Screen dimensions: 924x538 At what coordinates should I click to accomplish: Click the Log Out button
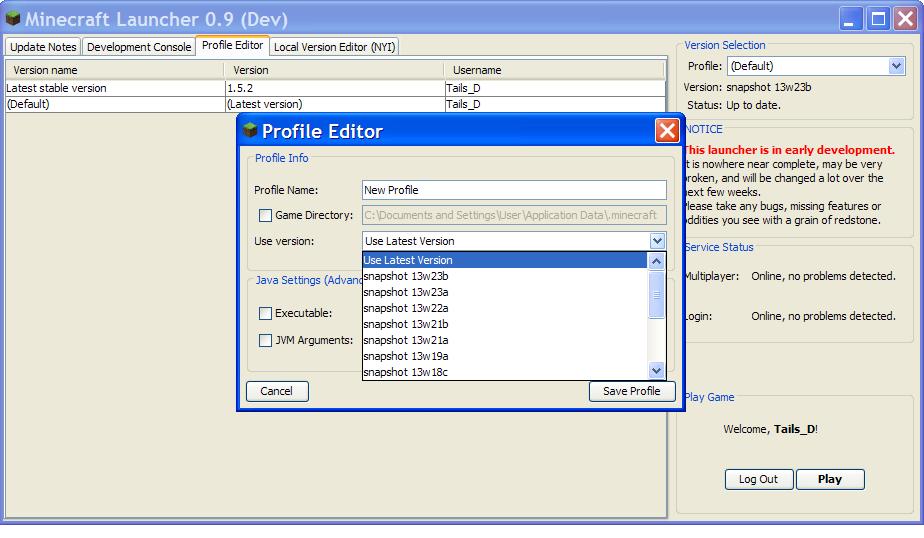coord(758,479)
